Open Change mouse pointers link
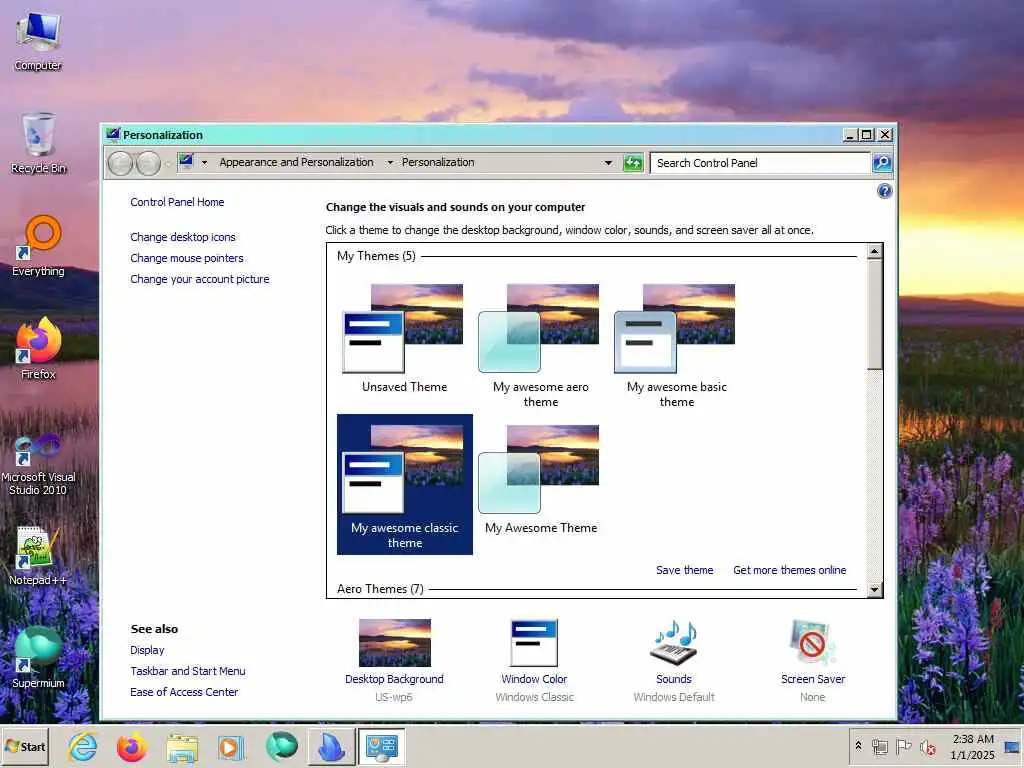The width and height of the screenshot is (1024, 768). [x=187, y=258]
